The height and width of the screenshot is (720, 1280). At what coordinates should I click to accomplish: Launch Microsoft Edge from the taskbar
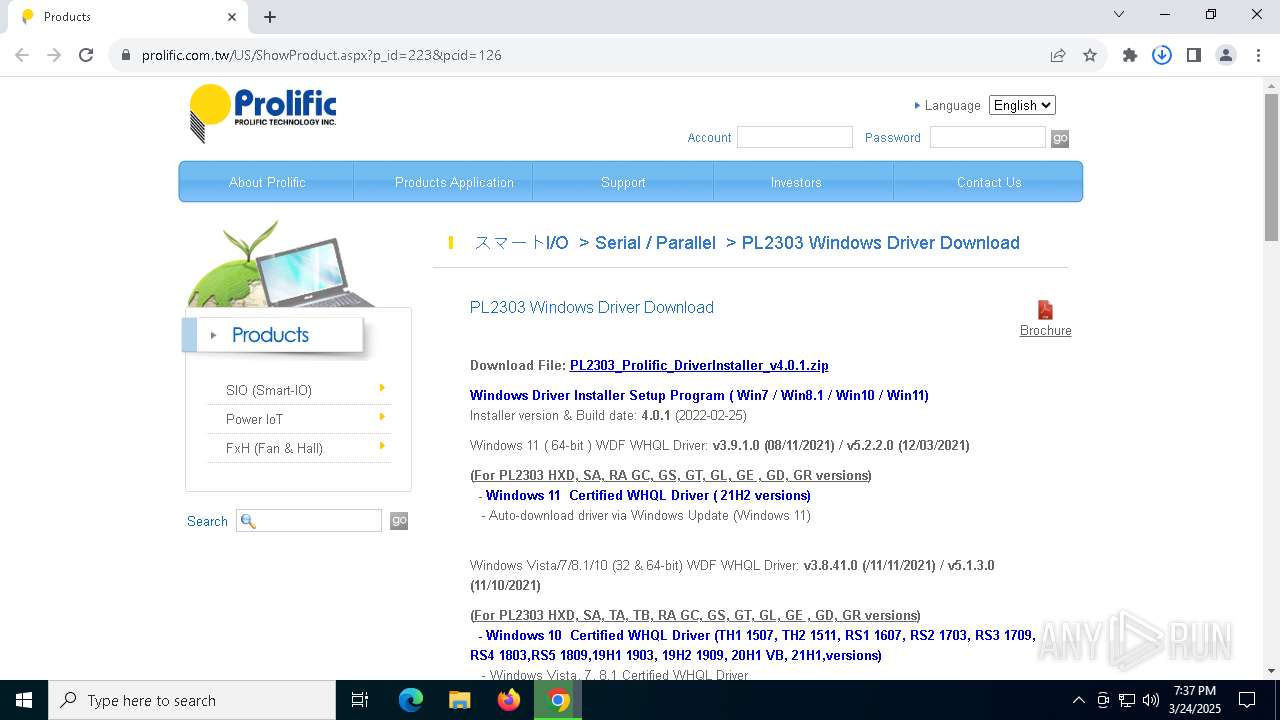click(x=411, y=700)
